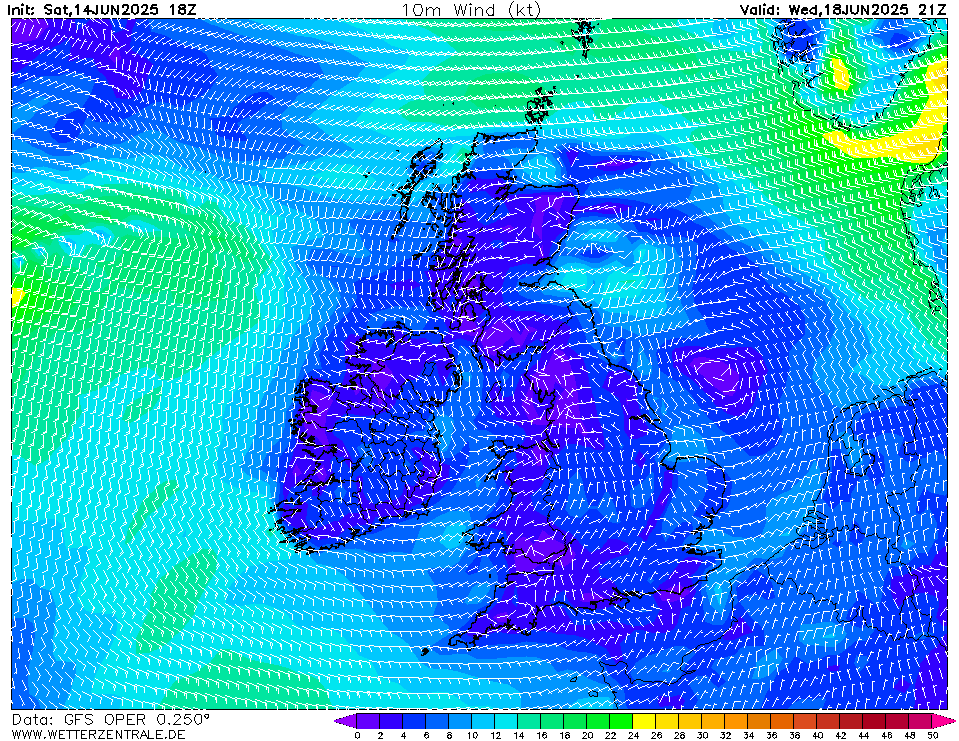Pick the cyan legend swatch between 10 and 12
The width and height of the screenshot is (959, 741).
tap(483, 721)
